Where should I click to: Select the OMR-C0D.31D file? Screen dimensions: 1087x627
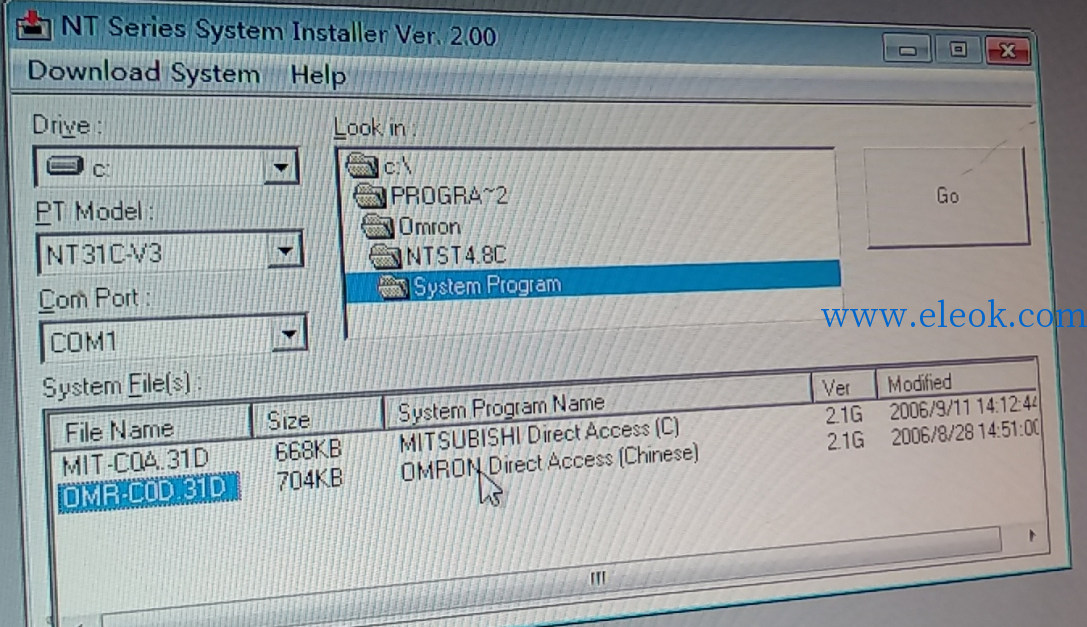click(148, 492)
